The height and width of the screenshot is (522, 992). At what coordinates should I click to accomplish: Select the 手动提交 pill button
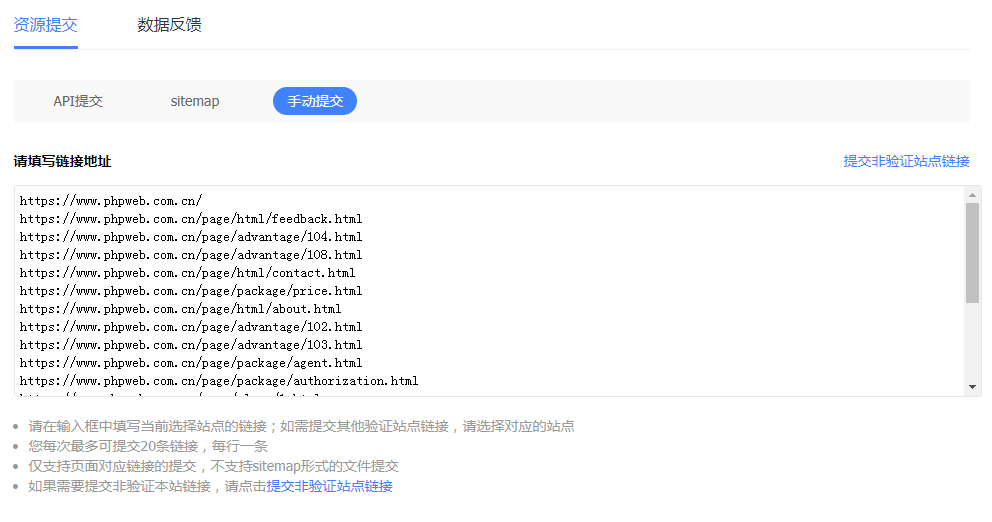coord(314,101)
